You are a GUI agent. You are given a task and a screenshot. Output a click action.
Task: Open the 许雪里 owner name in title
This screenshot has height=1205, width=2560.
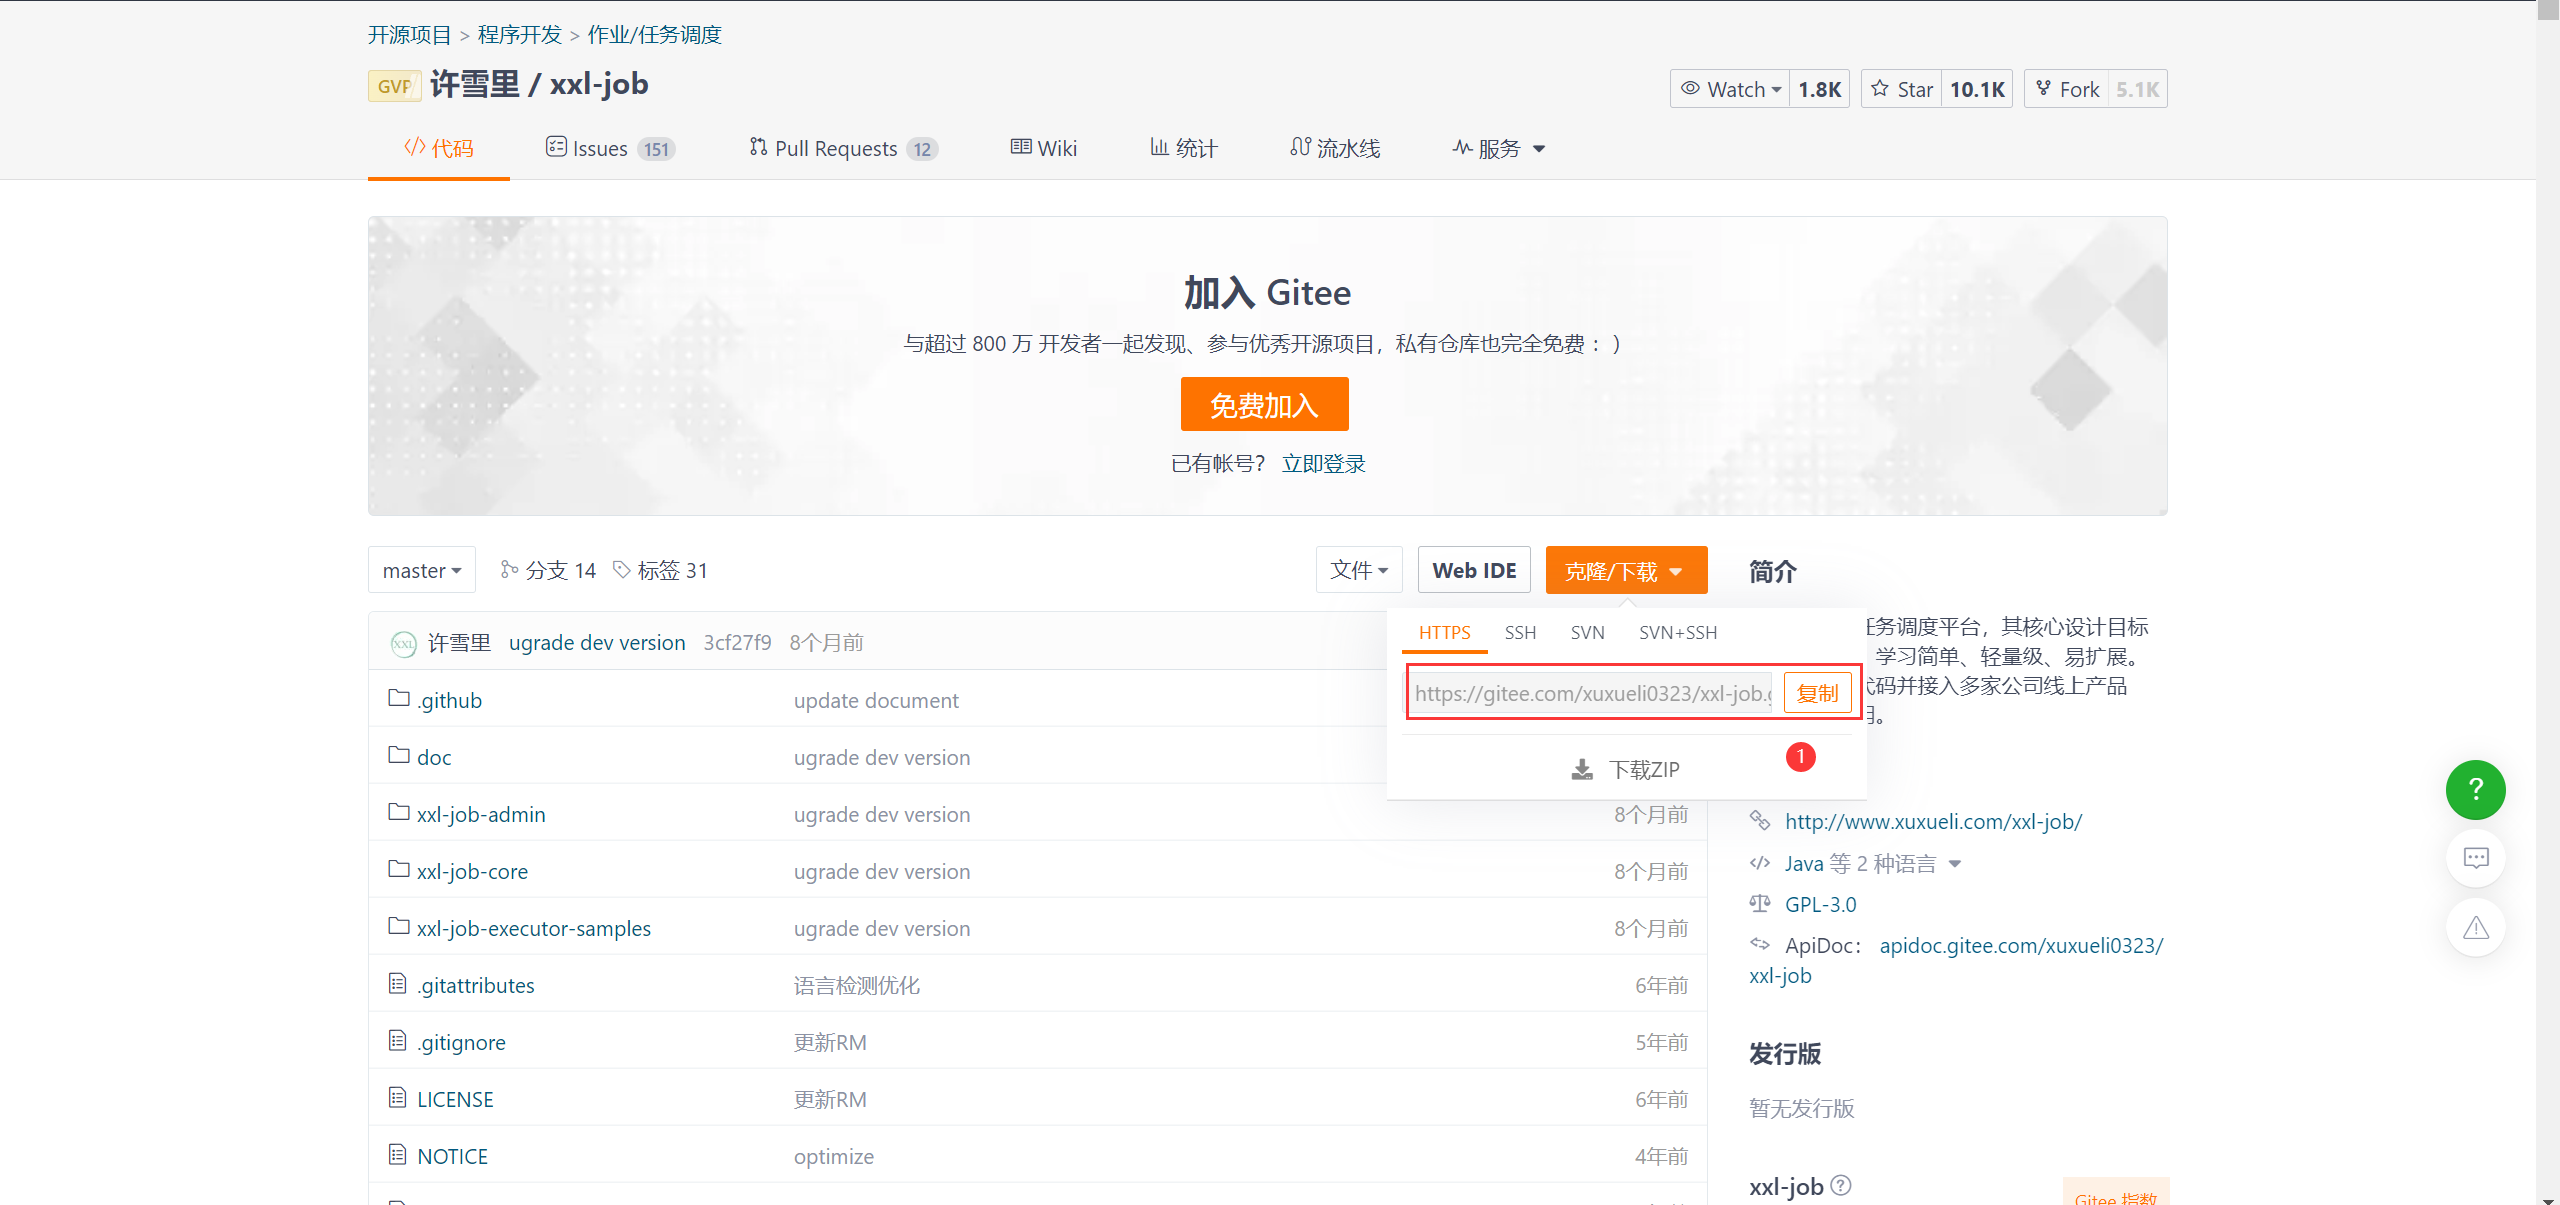pyautogui.click(x=475, y=84)
